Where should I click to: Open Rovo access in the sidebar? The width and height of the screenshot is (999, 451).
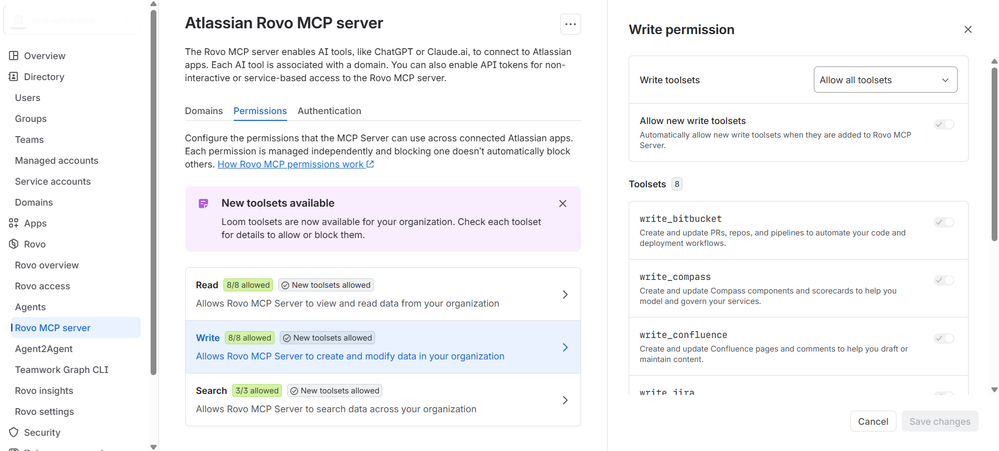pyautogui.click(x=43, y=286)
